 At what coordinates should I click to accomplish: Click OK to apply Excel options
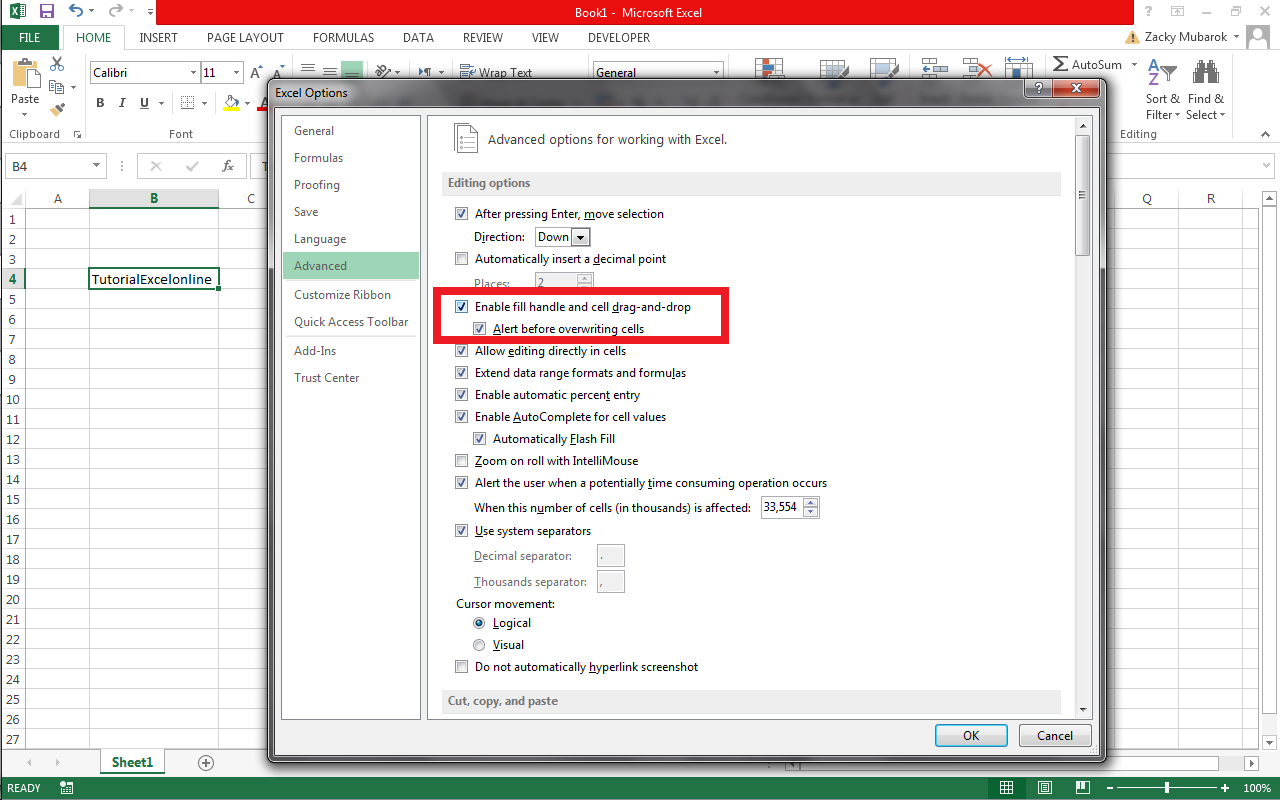coord(970,735)
